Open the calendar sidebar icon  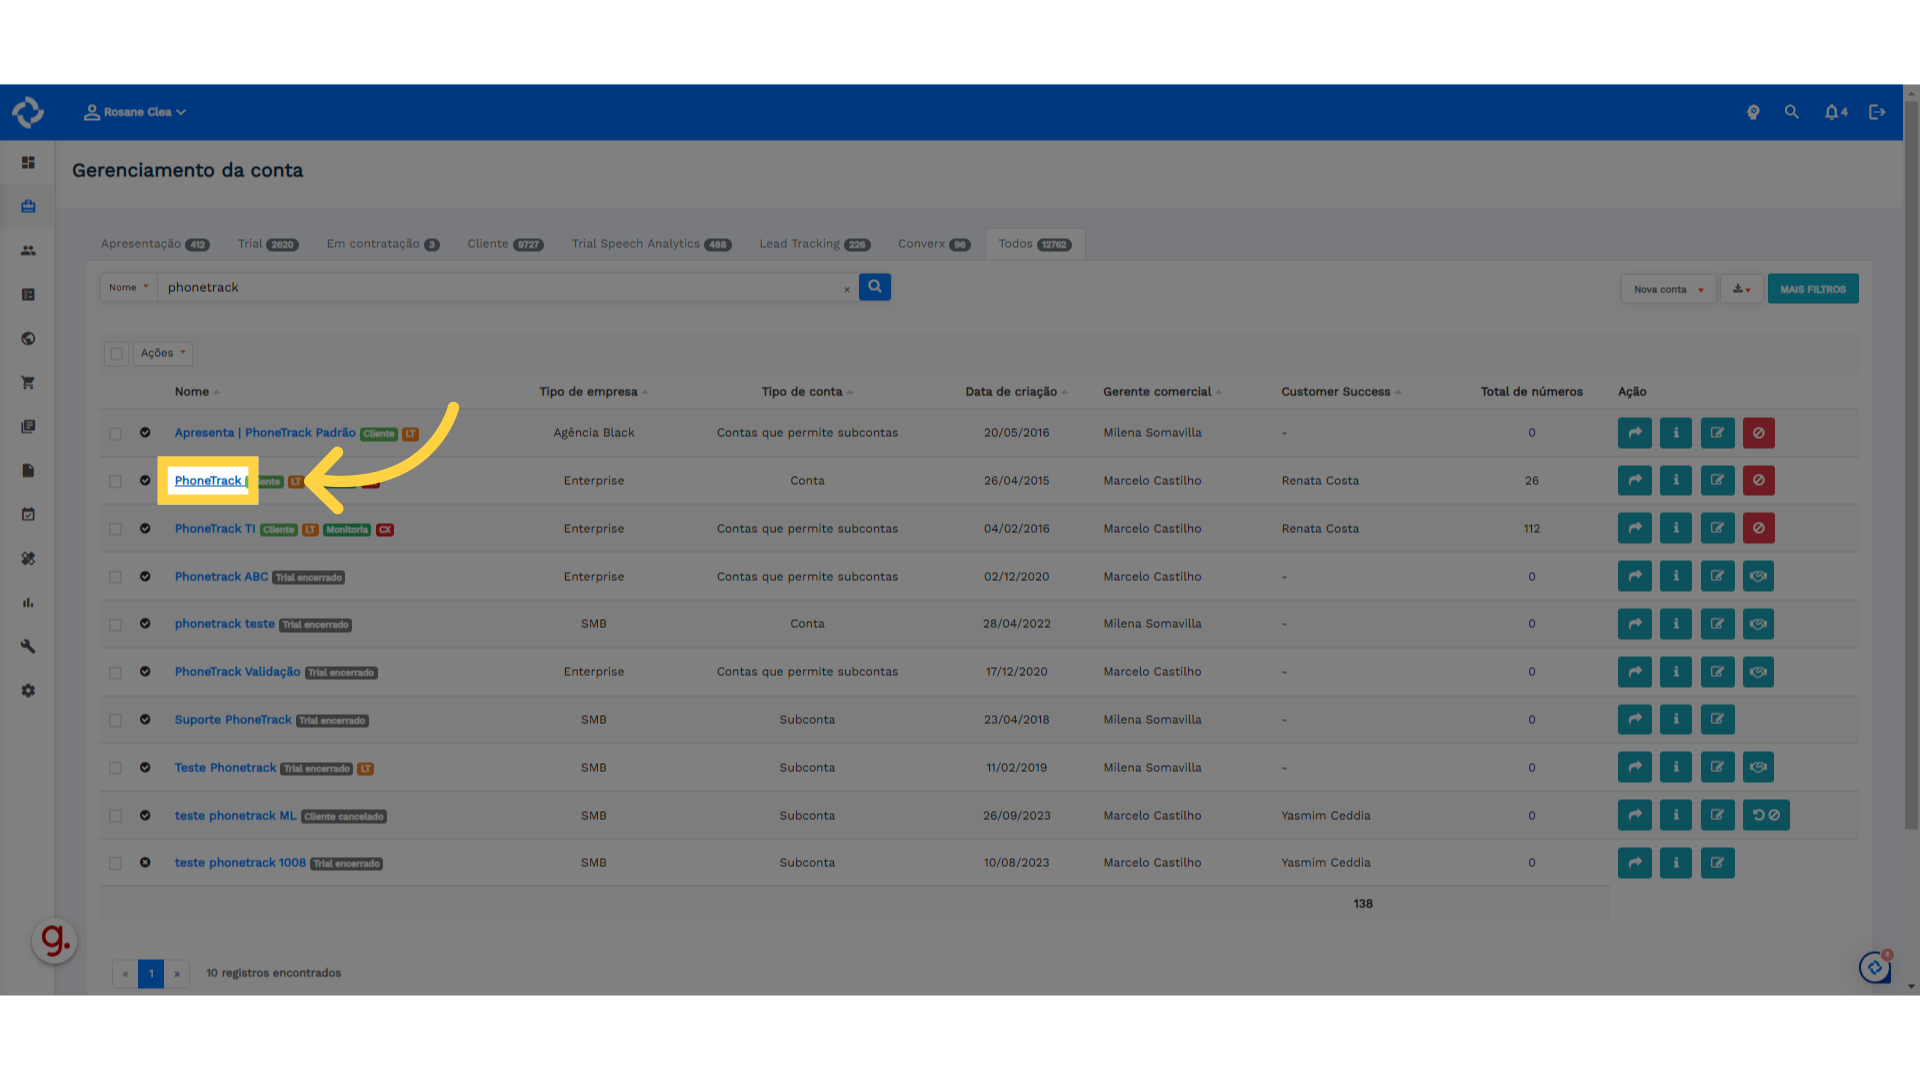coord(28,514)
